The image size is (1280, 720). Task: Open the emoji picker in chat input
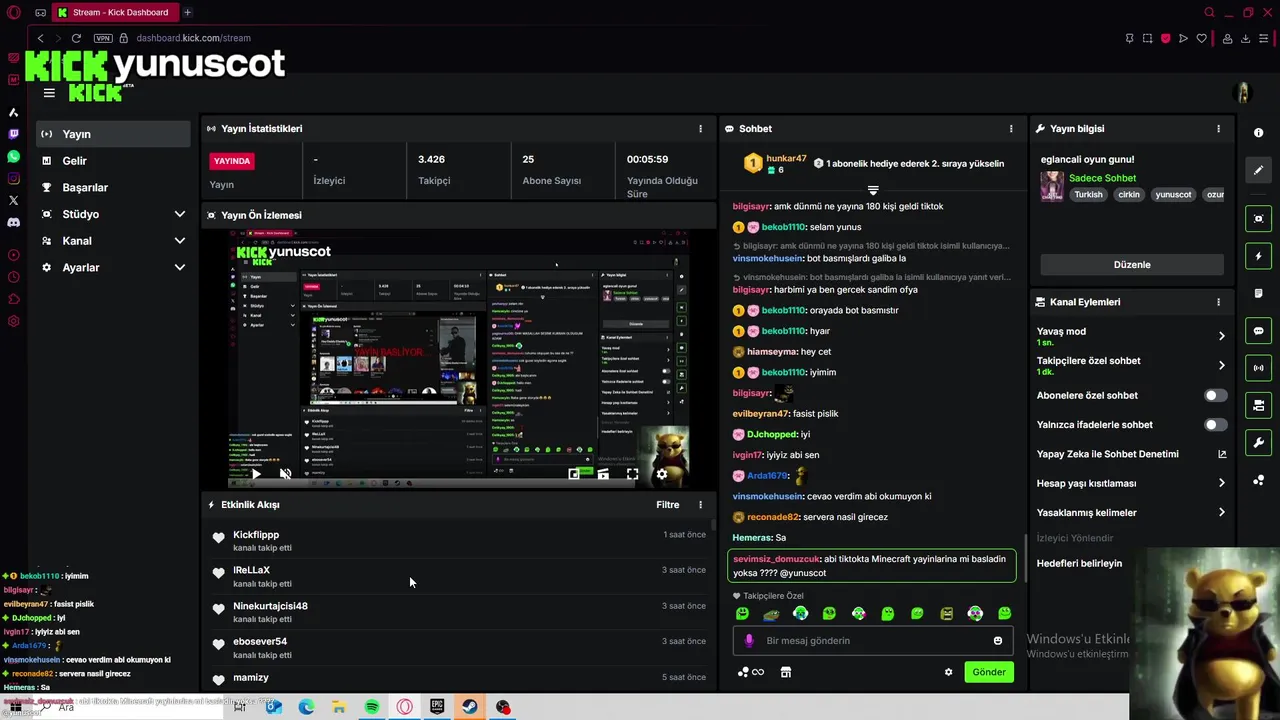click(998, 641)
